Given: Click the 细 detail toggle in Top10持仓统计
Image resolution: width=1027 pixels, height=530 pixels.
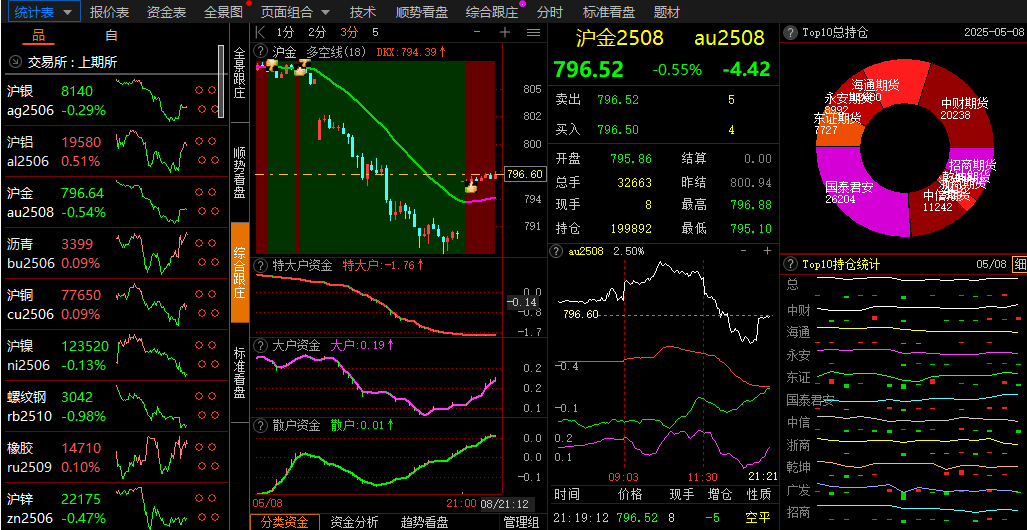Looking at the screenshot, I should pyautogui.click(x=1019, y=264).
